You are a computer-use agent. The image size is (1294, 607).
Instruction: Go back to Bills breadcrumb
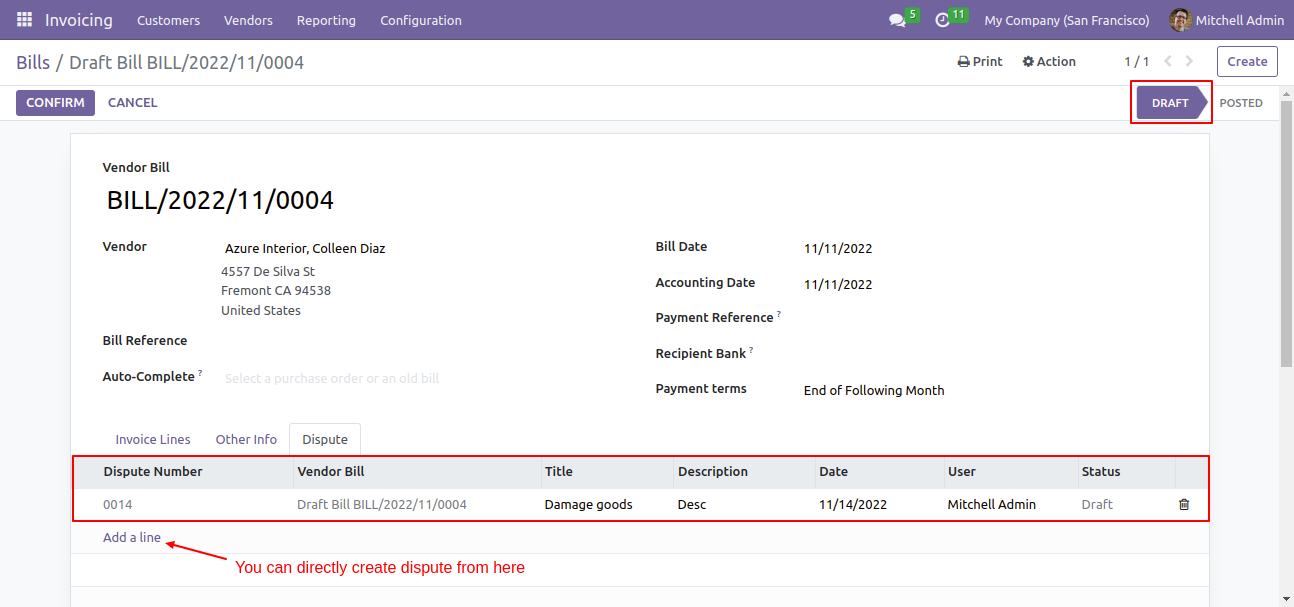[x=33, y=63]
